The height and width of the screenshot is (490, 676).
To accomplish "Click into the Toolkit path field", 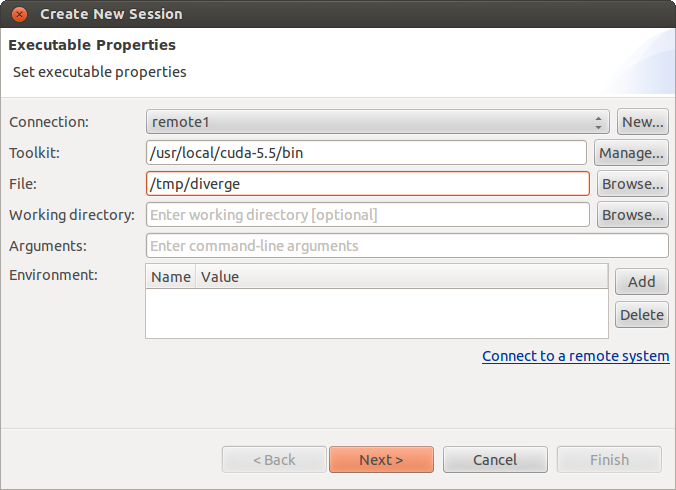I will (366, 153).
